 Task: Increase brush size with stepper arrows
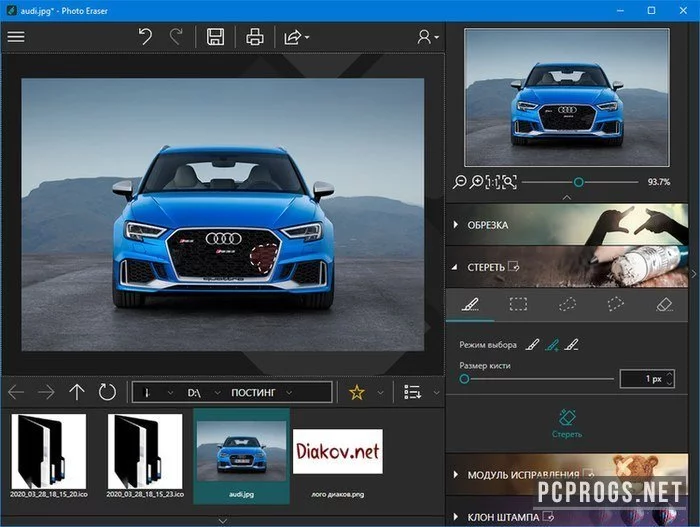[669, 375]
